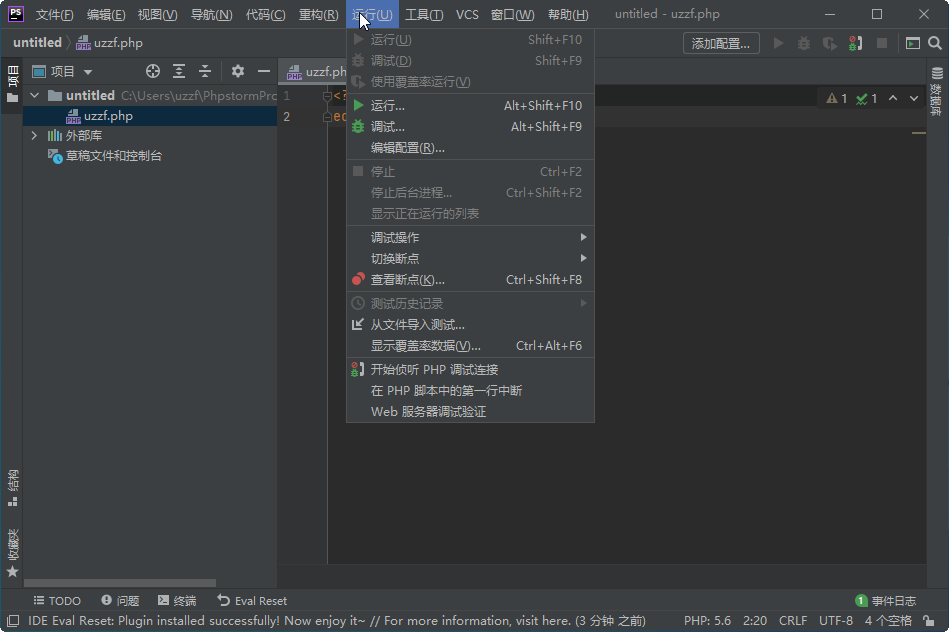This screenshot has width=949, height=632.
Task: Click the PHP: 5.6 language level status
Action: [x=707, y=620]
